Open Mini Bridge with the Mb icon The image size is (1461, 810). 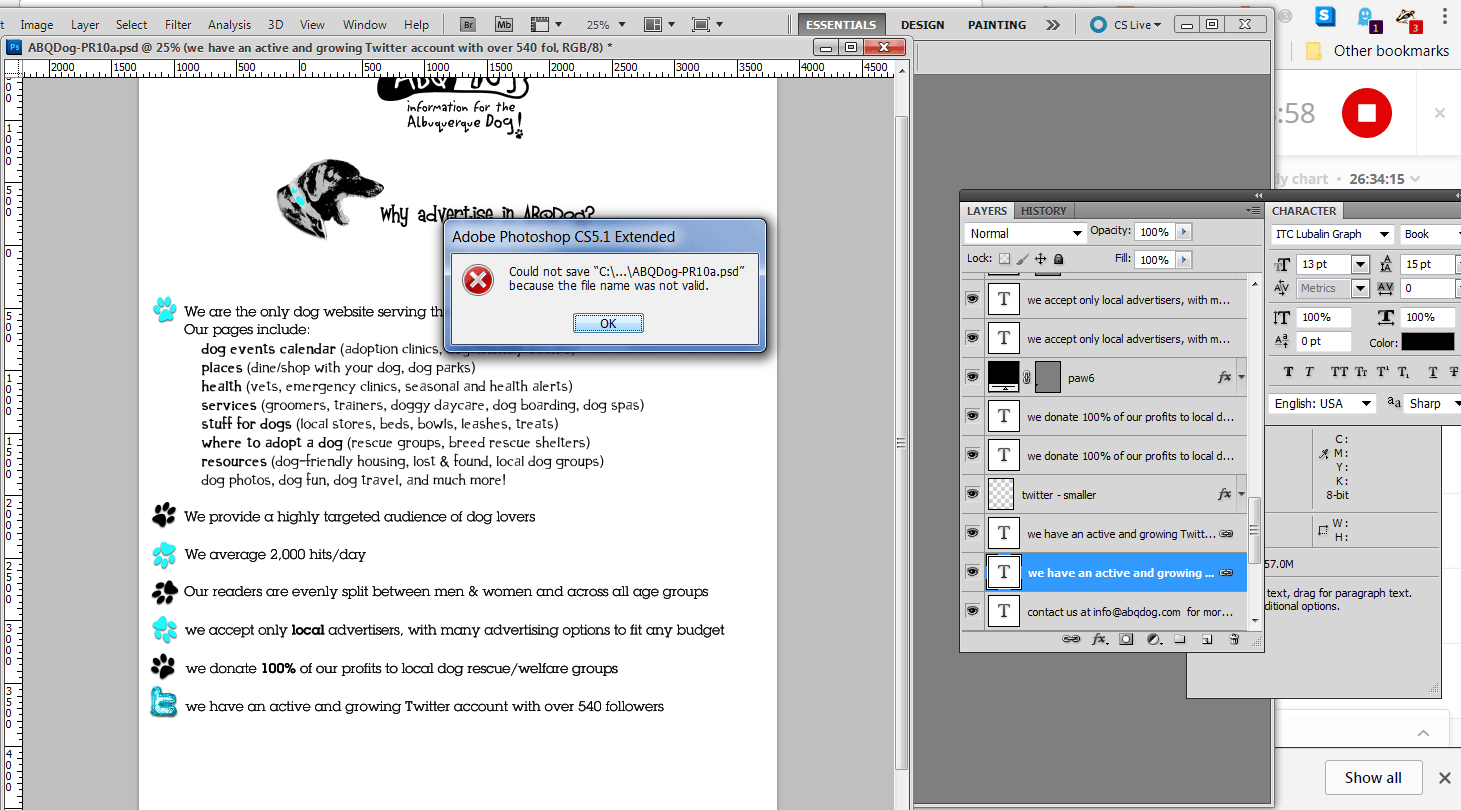point(505,25)
